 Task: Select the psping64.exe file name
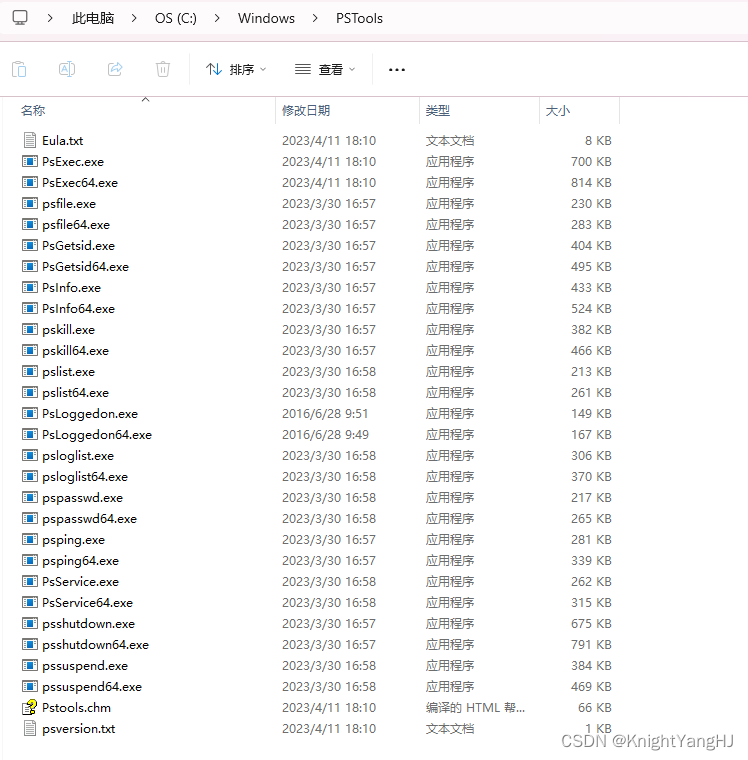tap(80, 561)
